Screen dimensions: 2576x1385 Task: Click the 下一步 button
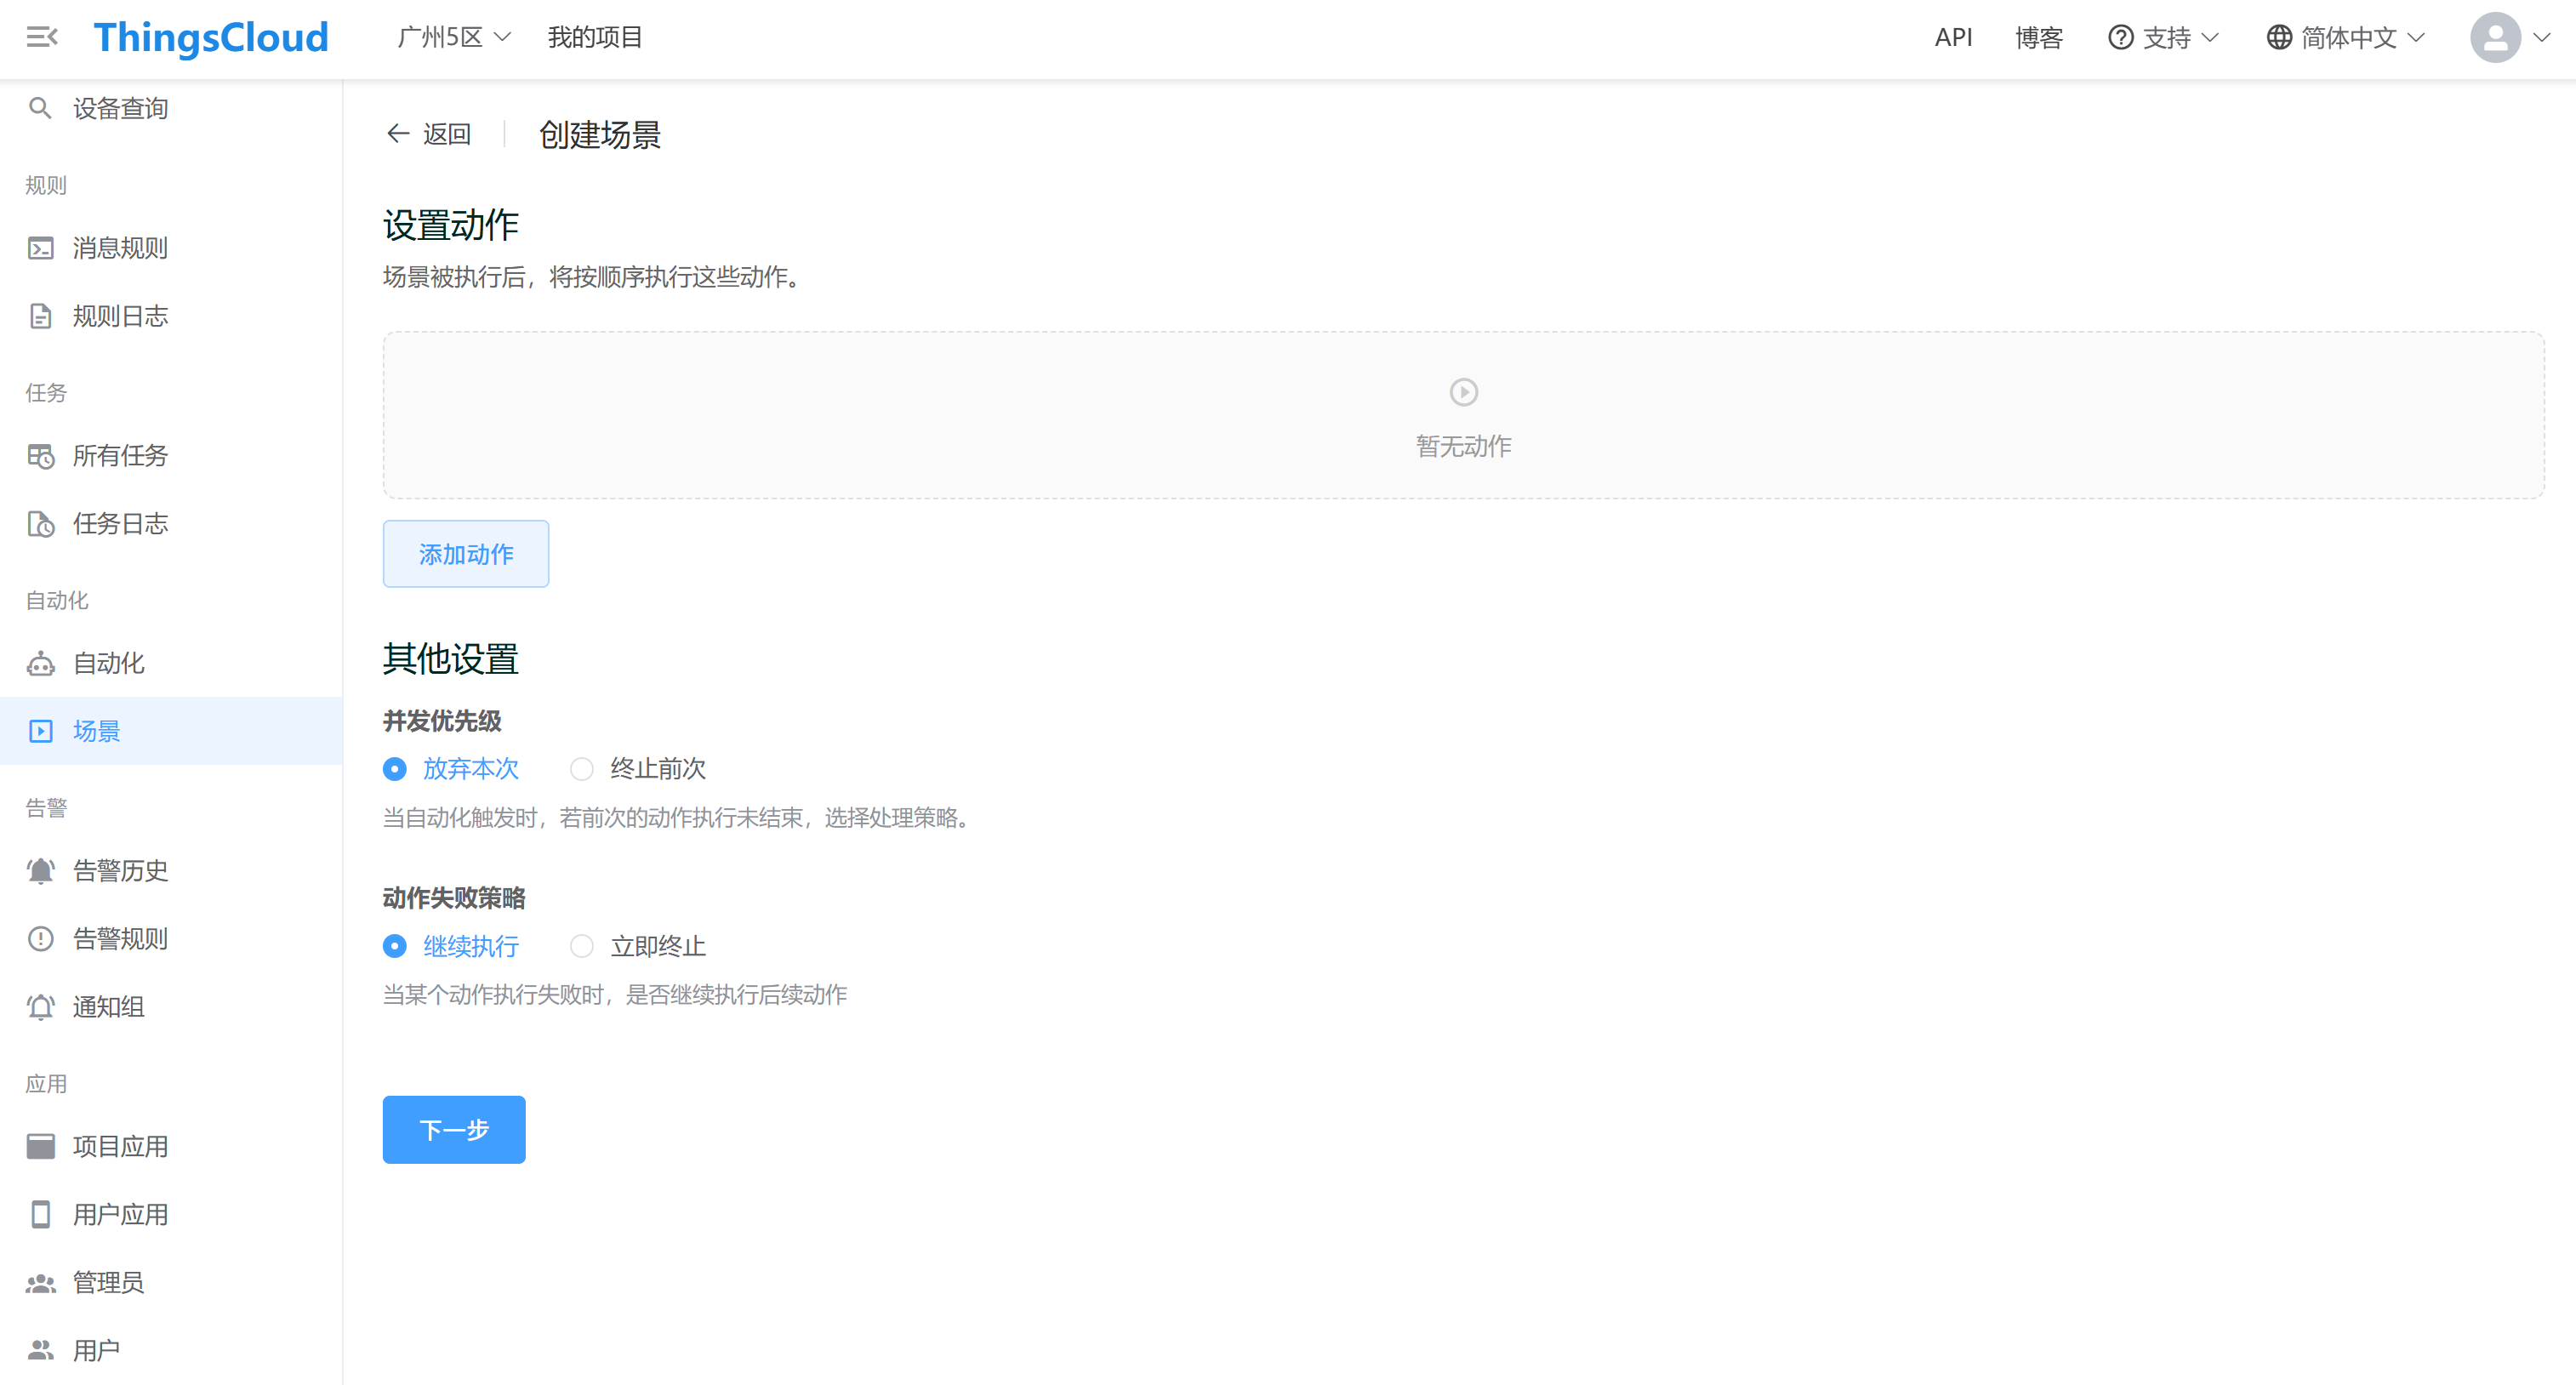454,1130
